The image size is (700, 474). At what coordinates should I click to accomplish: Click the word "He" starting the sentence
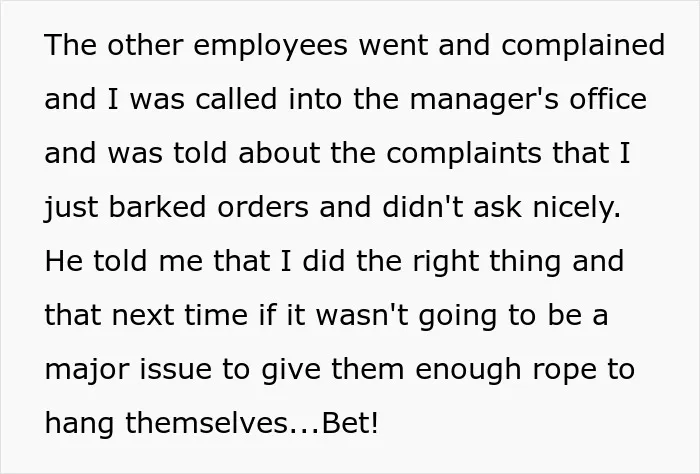(x=63, y=261)
